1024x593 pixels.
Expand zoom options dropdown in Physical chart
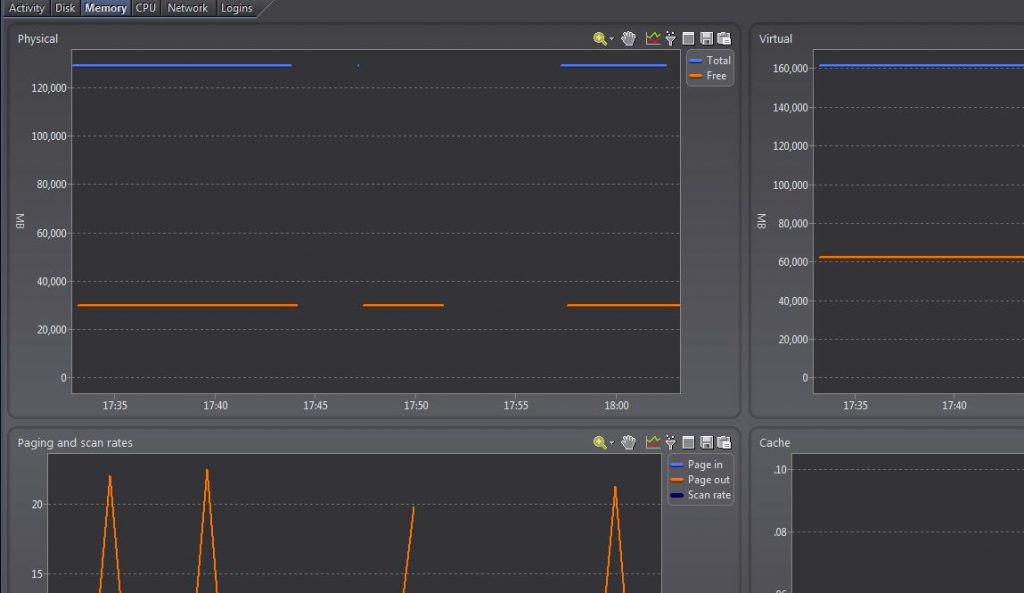pyautogui.click(x=612, y=39)
